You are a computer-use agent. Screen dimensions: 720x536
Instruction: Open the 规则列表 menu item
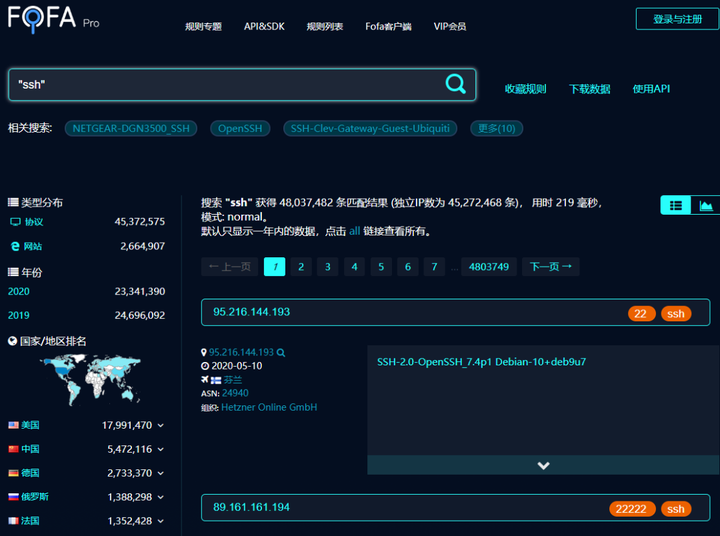pos(325,27)
